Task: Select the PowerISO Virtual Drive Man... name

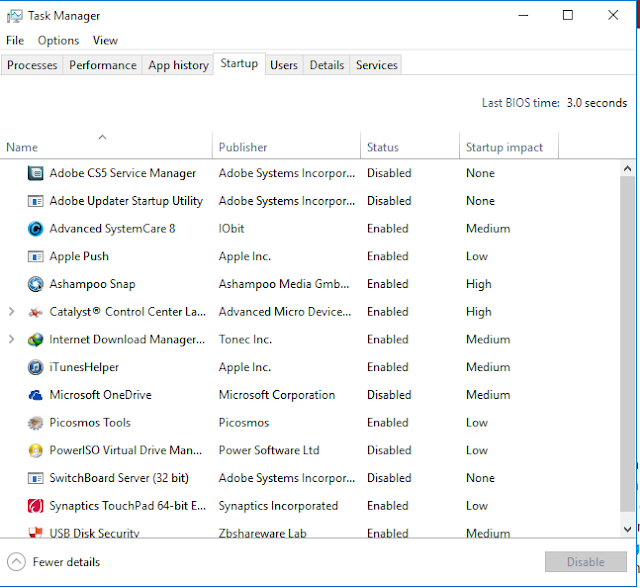Action: click(126, 450)
